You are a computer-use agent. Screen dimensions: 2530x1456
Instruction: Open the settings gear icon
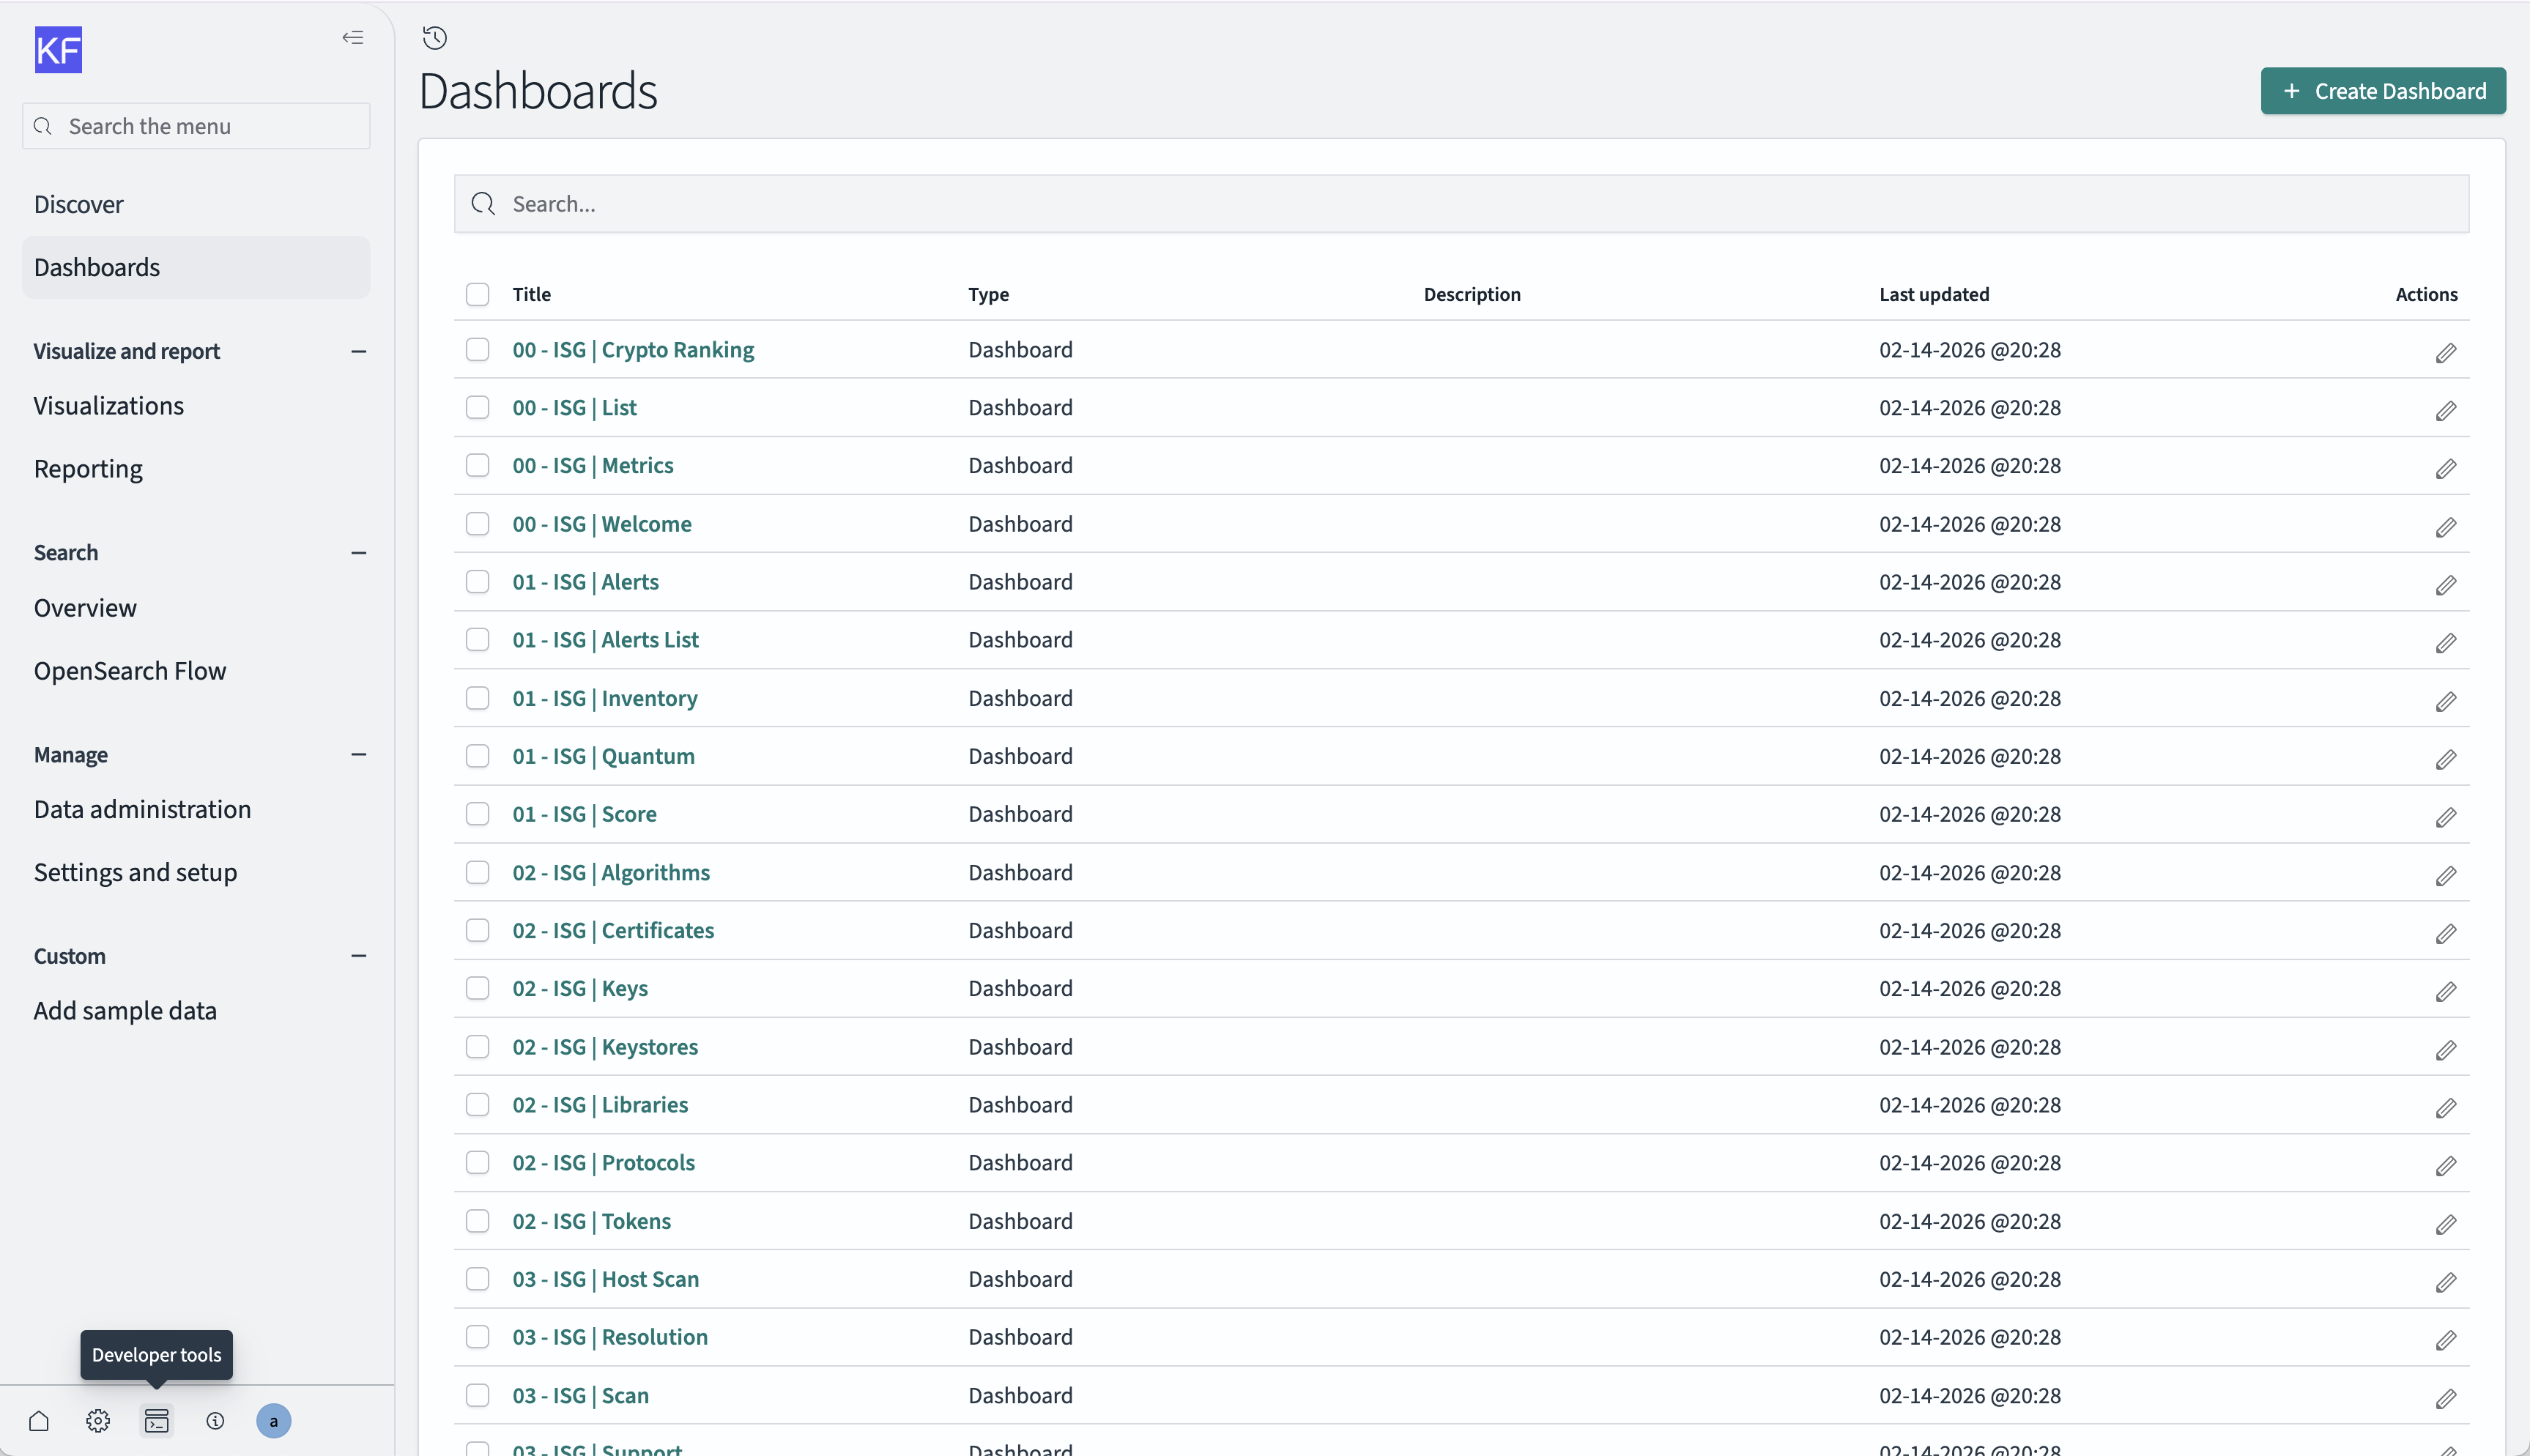tap(98, 1421)
